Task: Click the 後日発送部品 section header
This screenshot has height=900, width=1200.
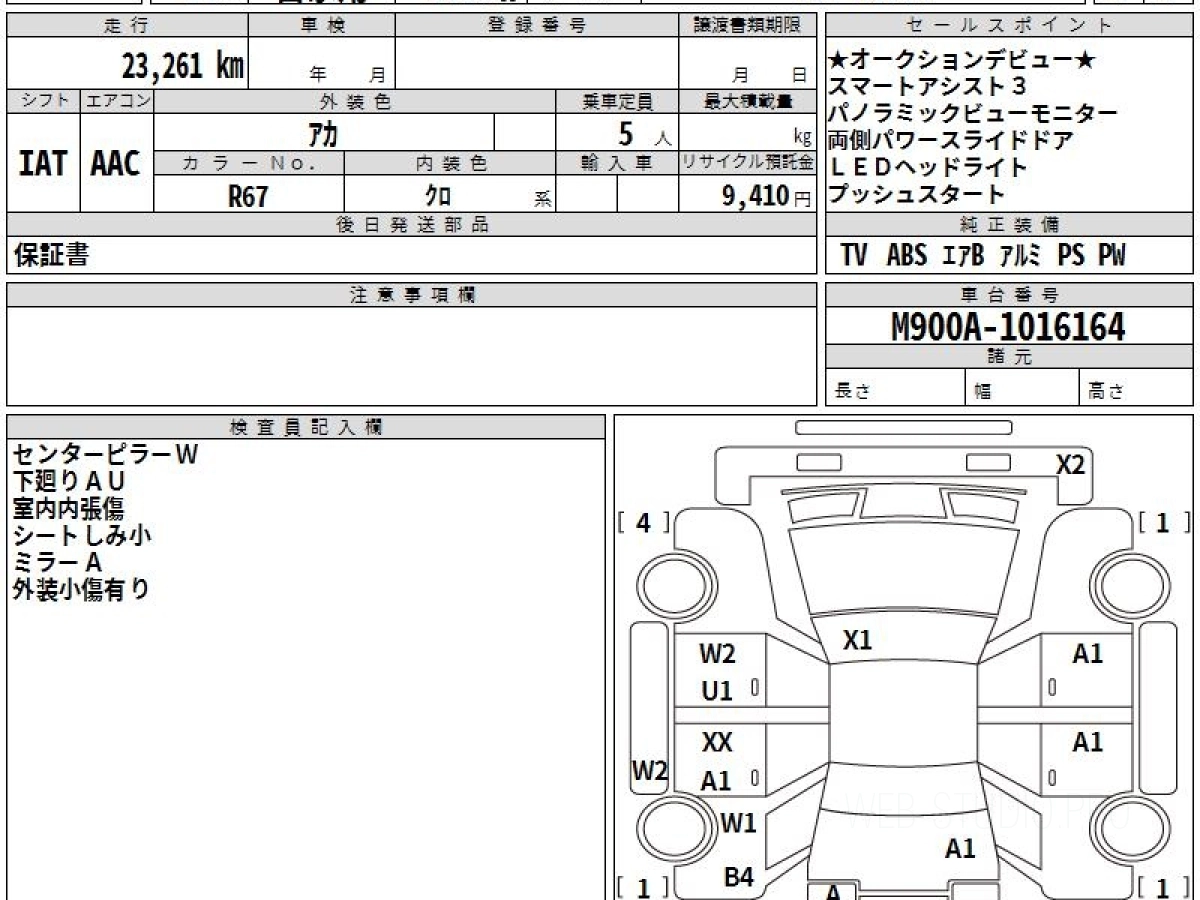Action: click(x=411, y=225)
